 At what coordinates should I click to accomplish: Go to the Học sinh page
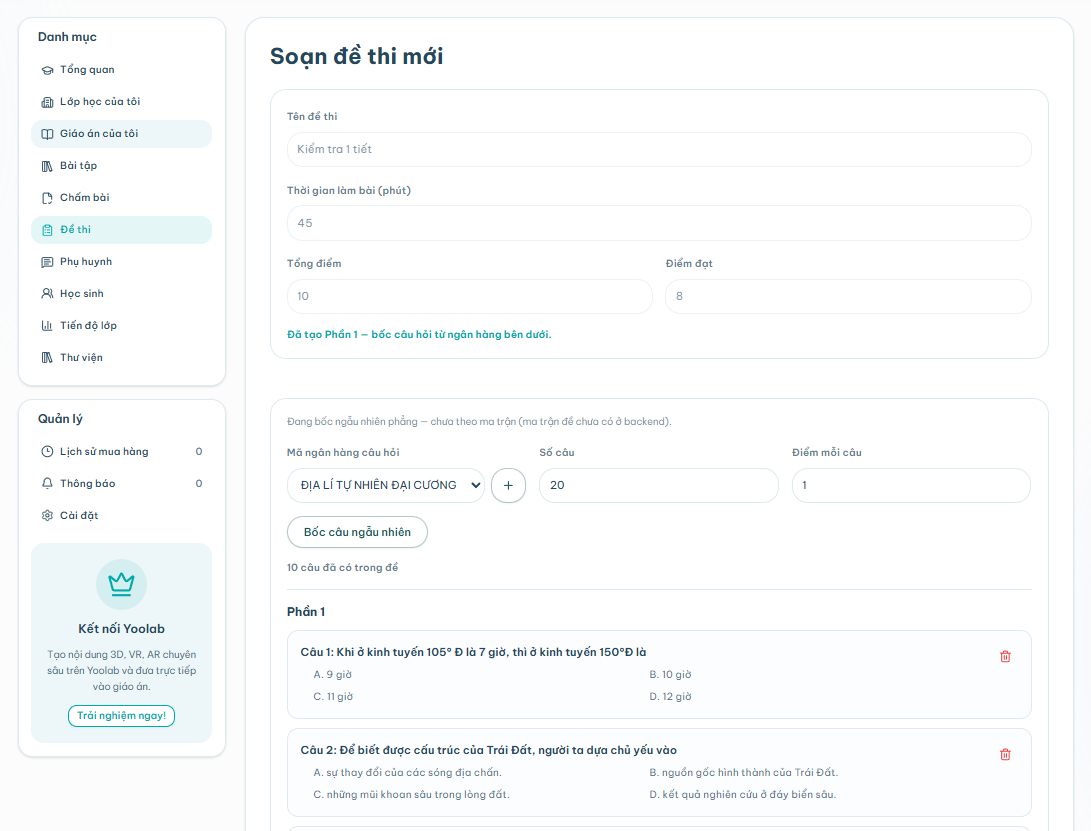click(x=121, y=294)
